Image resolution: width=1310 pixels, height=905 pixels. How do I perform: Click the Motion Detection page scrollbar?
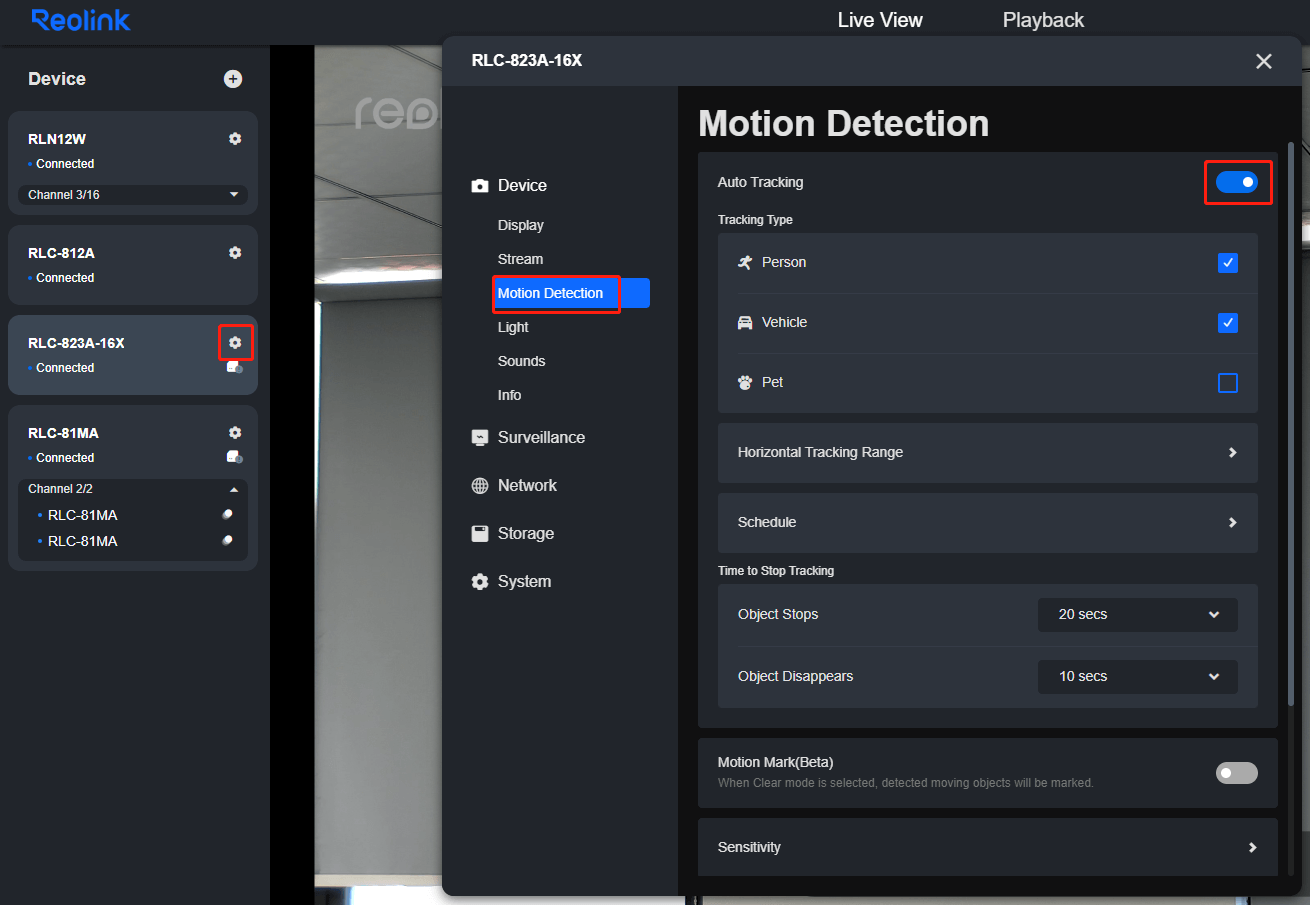pyautogui.click(x=1291, y=424)
